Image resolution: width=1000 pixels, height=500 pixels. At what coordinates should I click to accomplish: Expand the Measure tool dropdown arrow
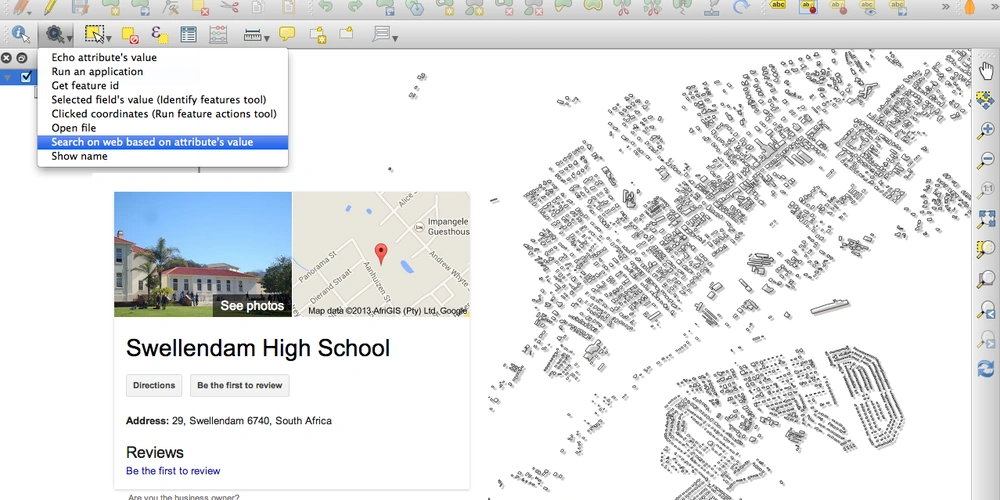267,38
